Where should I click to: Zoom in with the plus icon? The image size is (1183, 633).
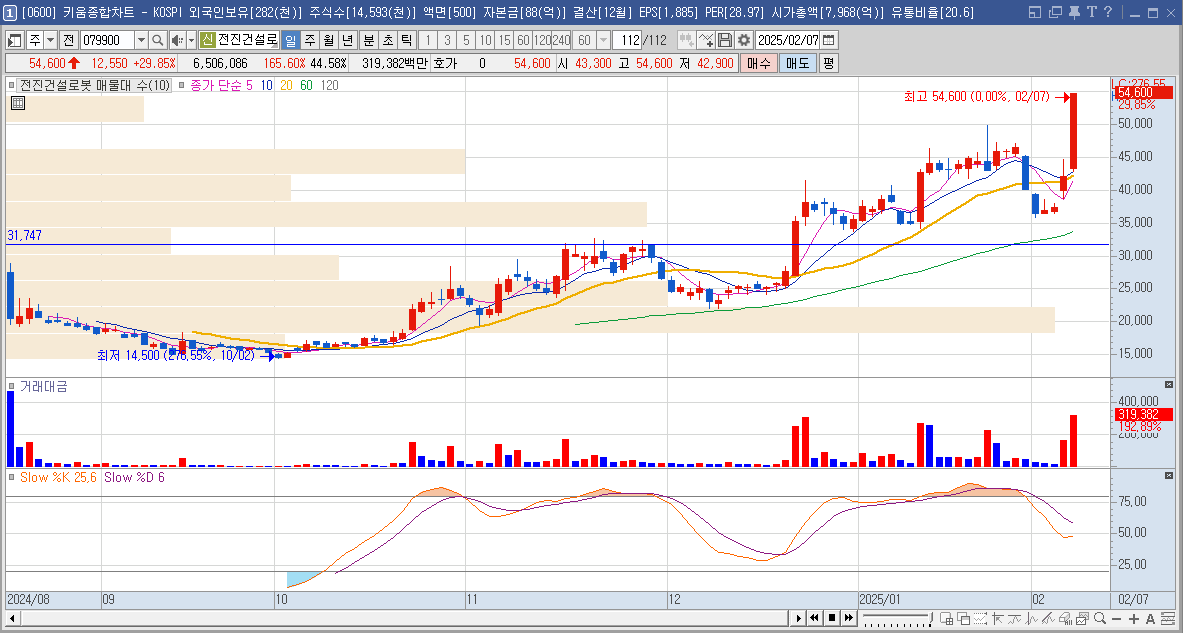1134,619
